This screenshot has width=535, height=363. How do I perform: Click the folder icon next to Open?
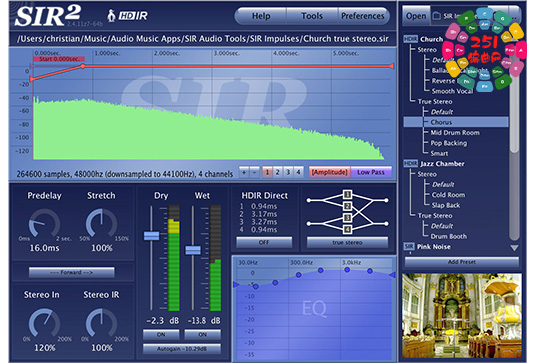(x=436, y=16)
